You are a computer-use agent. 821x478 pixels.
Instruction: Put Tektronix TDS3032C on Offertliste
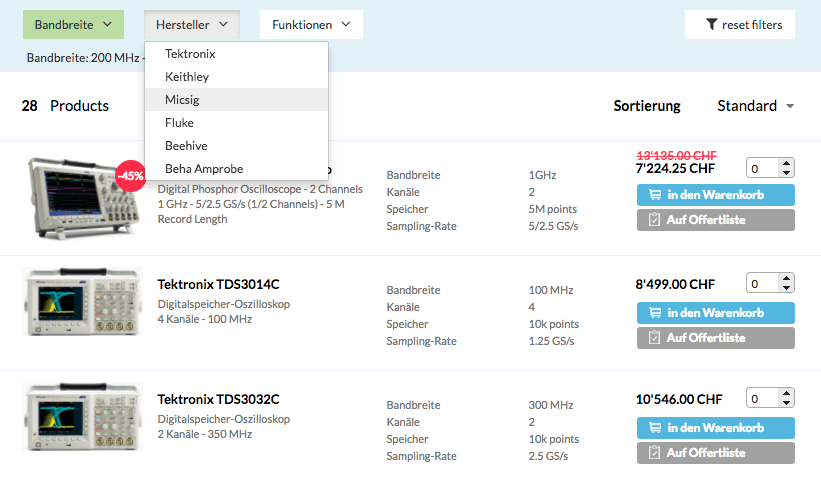716,453
